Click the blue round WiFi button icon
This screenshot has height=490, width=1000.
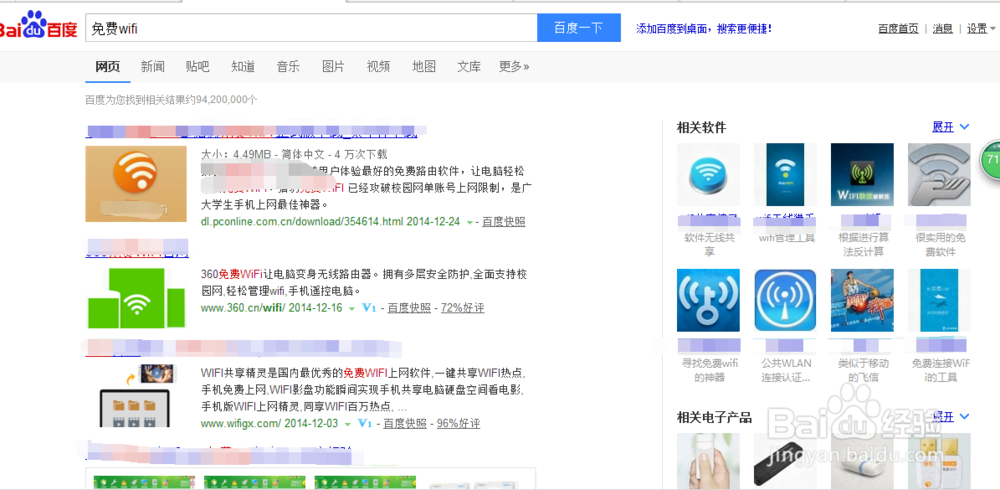708,174
